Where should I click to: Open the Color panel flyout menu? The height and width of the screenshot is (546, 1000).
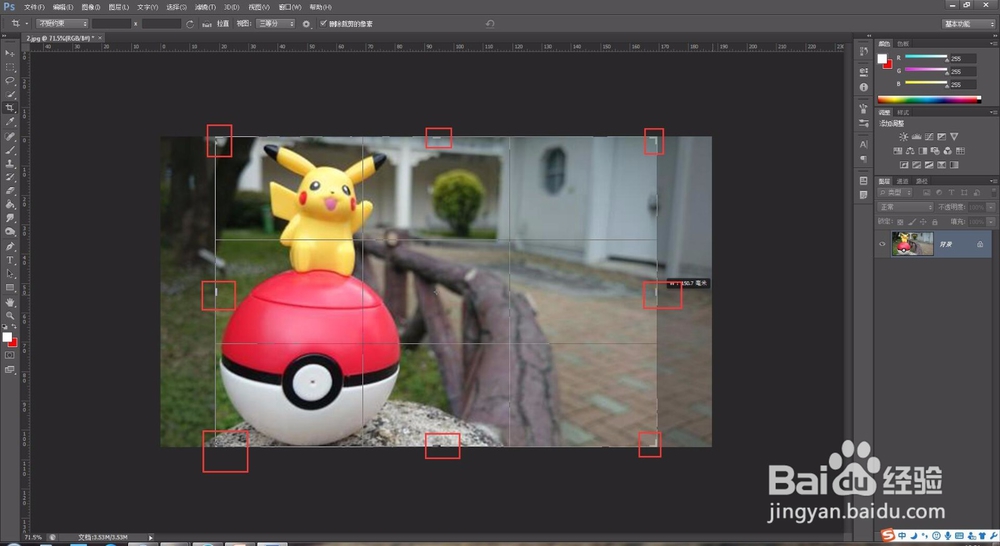993,43
